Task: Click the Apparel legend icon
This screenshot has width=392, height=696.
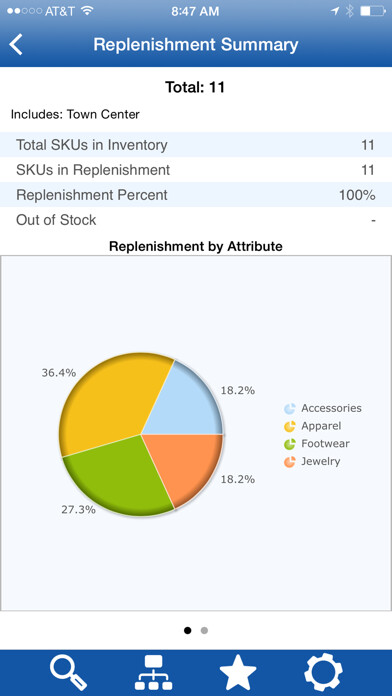Action: tap(290, 426)
